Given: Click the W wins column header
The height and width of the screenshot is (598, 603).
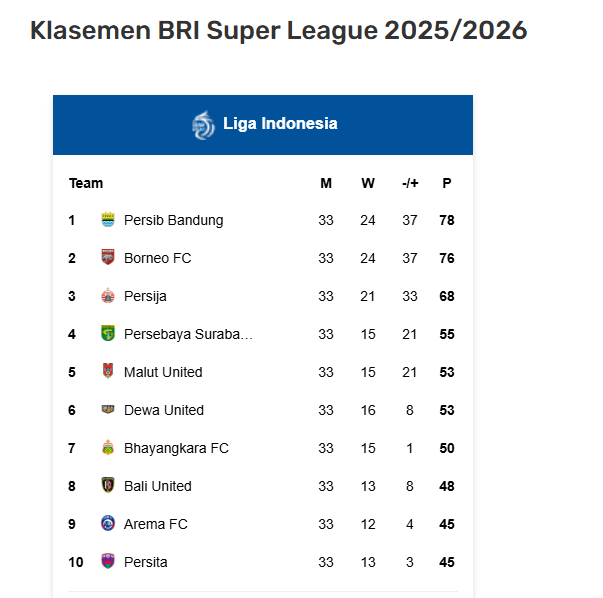Looking at the screenshot, I should pyautogui.click(x=368, y=183).
